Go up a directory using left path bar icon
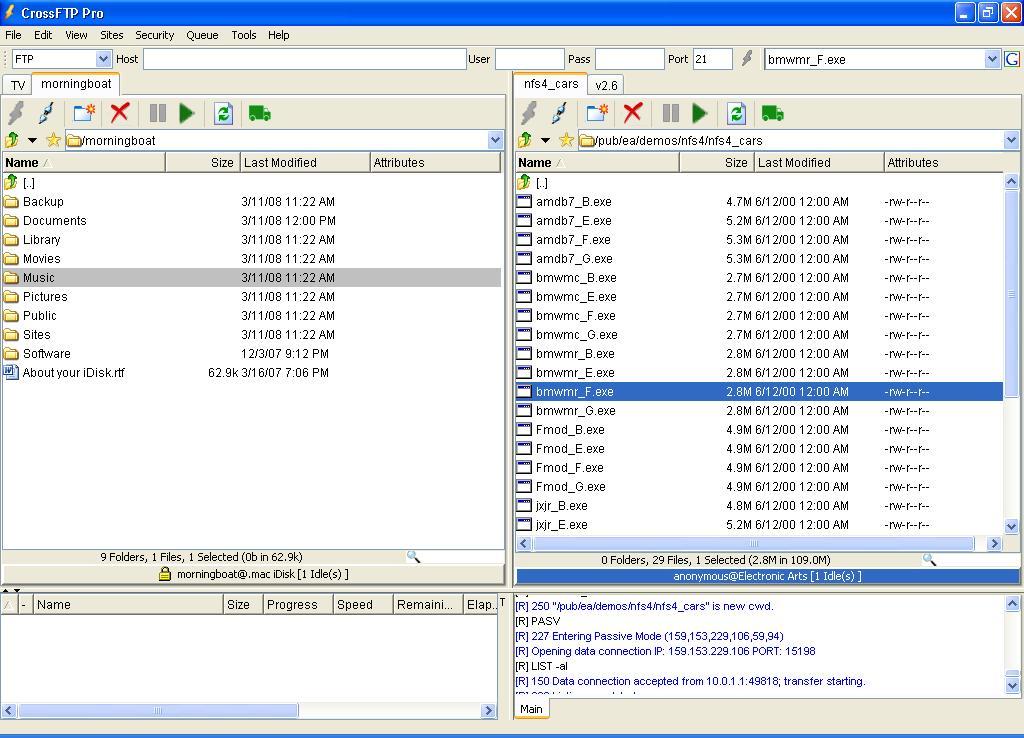The height and width of the screenshot is (738, 1024). tap(12, 140)
